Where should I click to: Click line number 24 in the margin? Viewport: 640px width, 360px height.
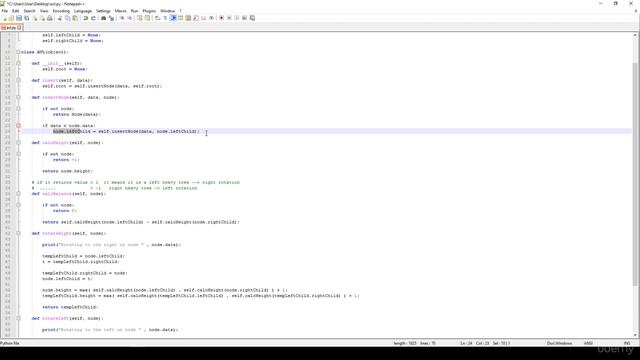pyautogui.click(x=8, y=131)
